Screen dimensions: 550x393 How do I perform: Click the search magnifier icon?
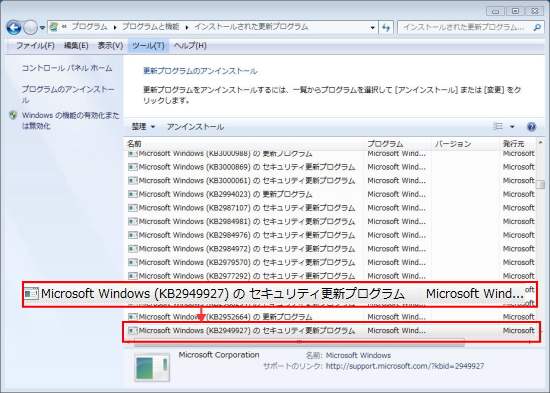537,27
